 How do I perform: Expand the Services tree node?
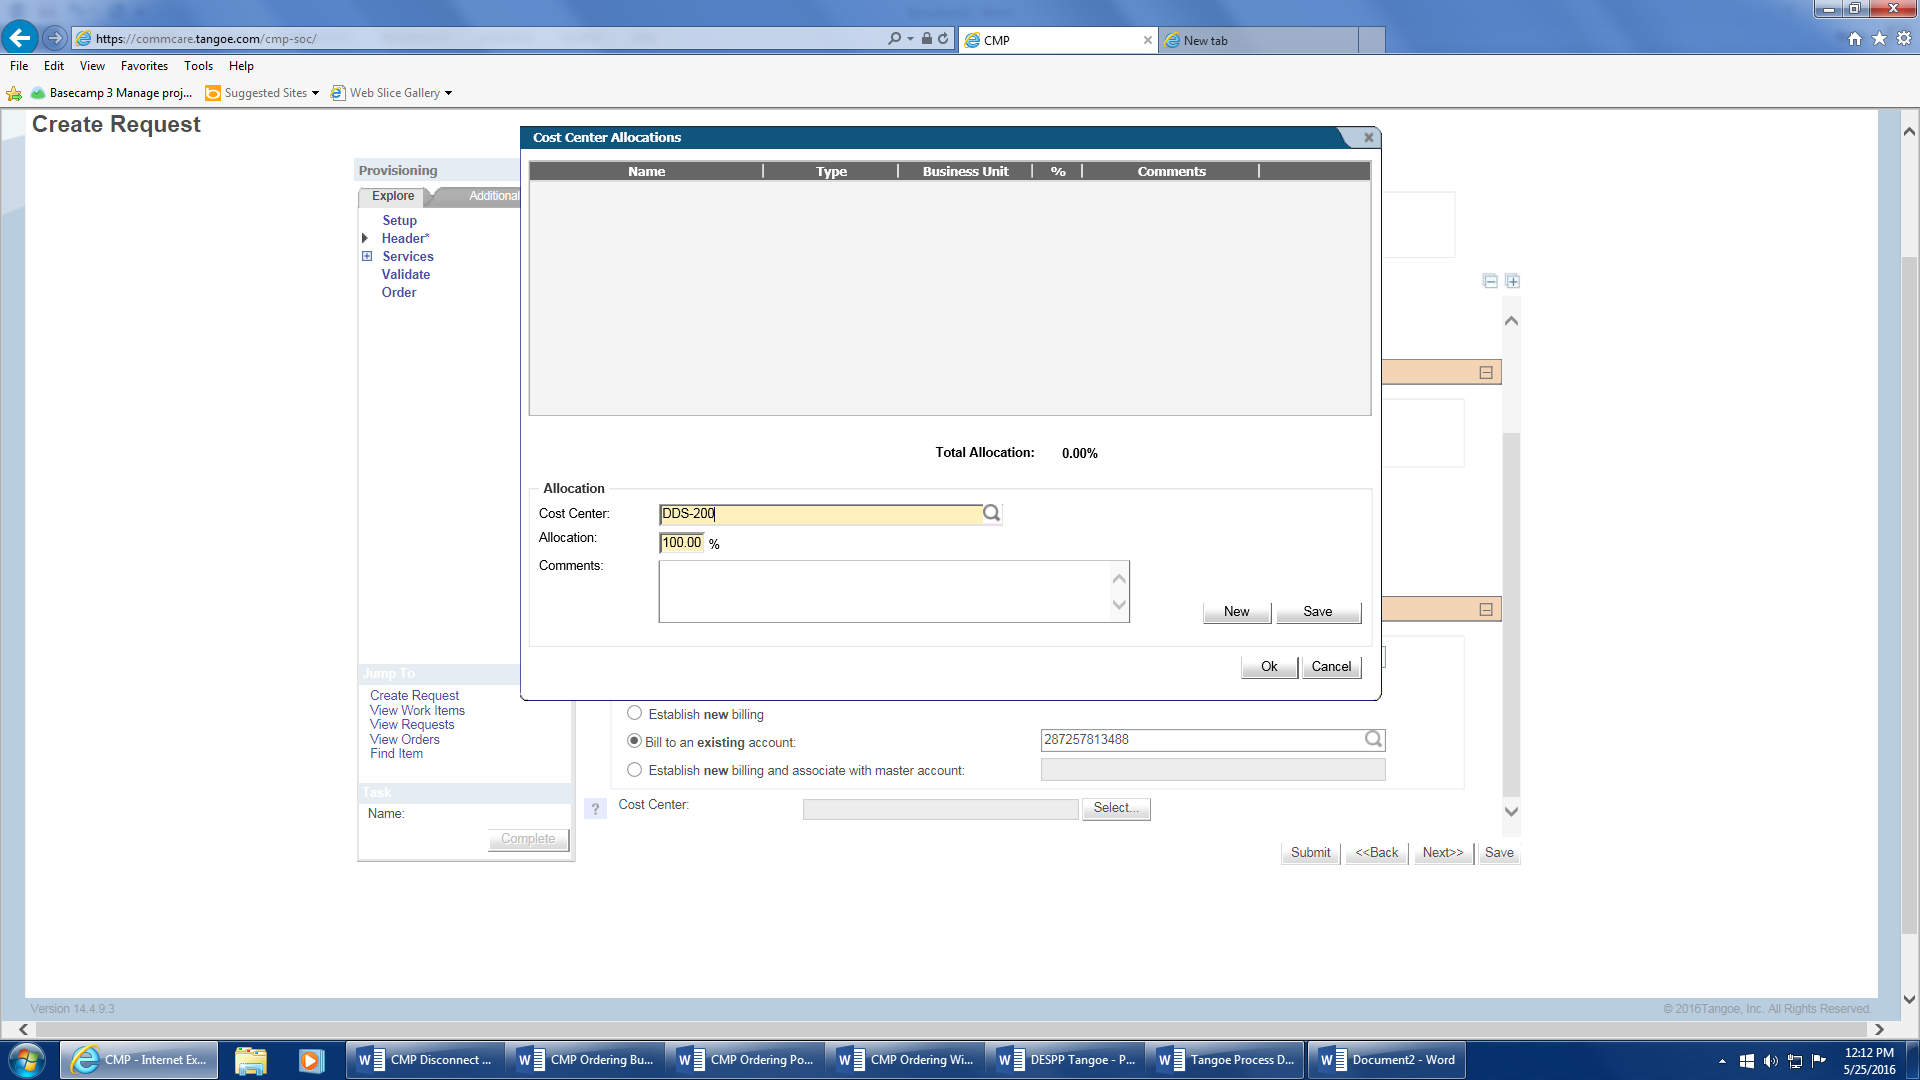tap(367, 256)
